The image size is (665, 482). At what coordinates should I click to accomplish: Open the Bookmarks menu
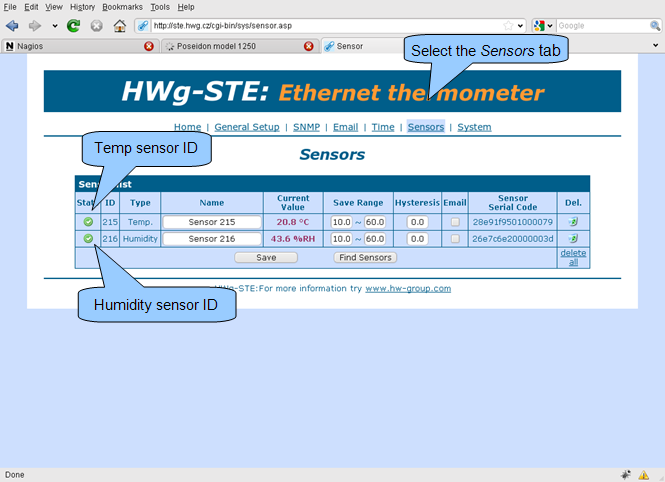[x=122, y=7]
